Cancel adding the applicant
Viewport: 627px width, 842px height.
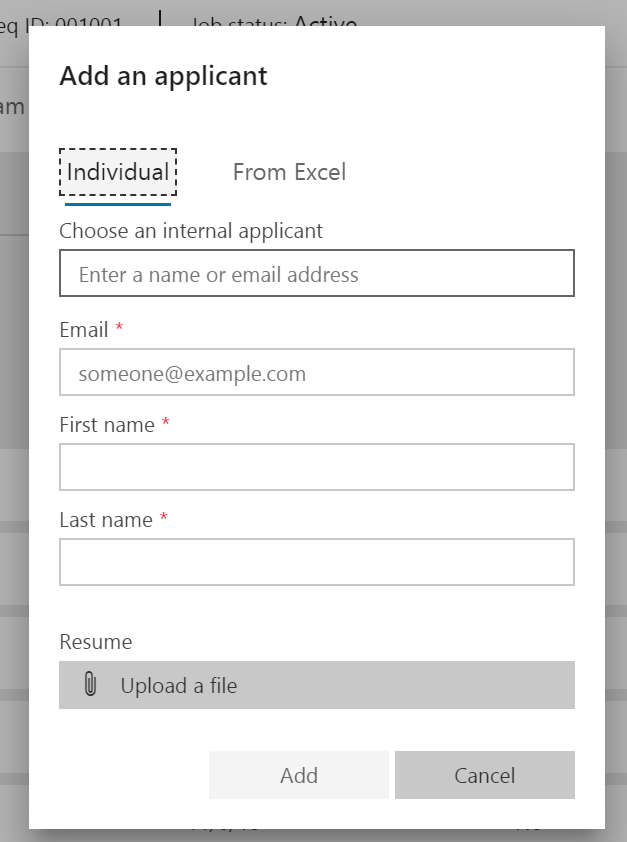point(484,775)
